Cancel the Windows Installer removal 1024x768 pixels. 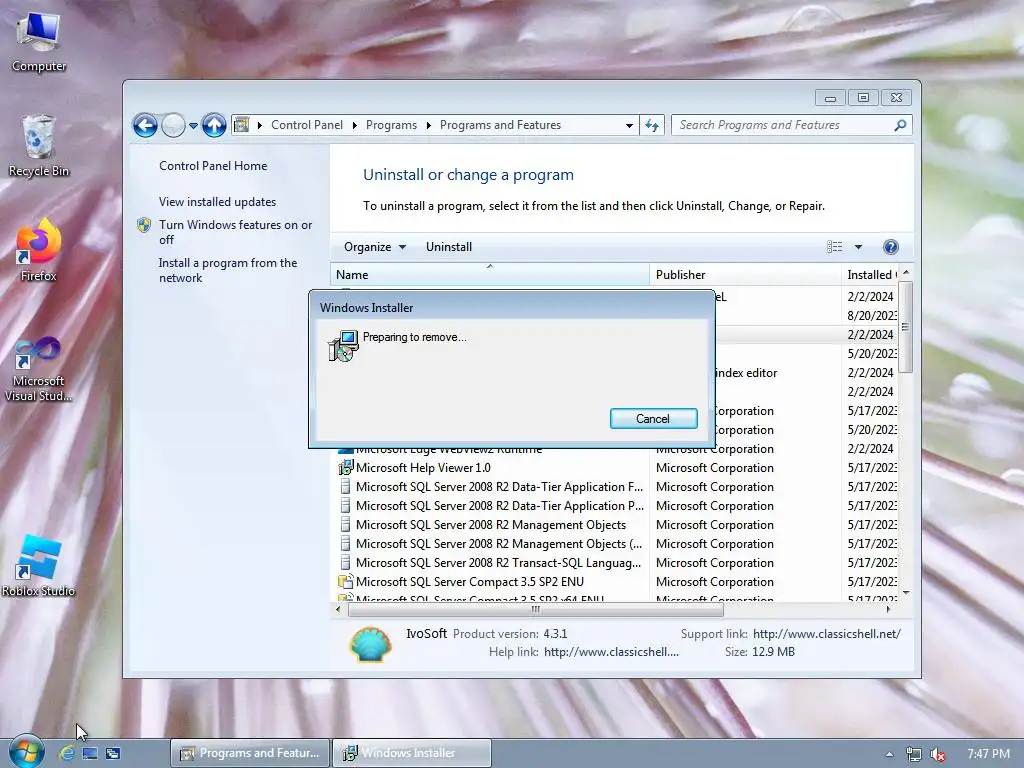click(653, 419)
